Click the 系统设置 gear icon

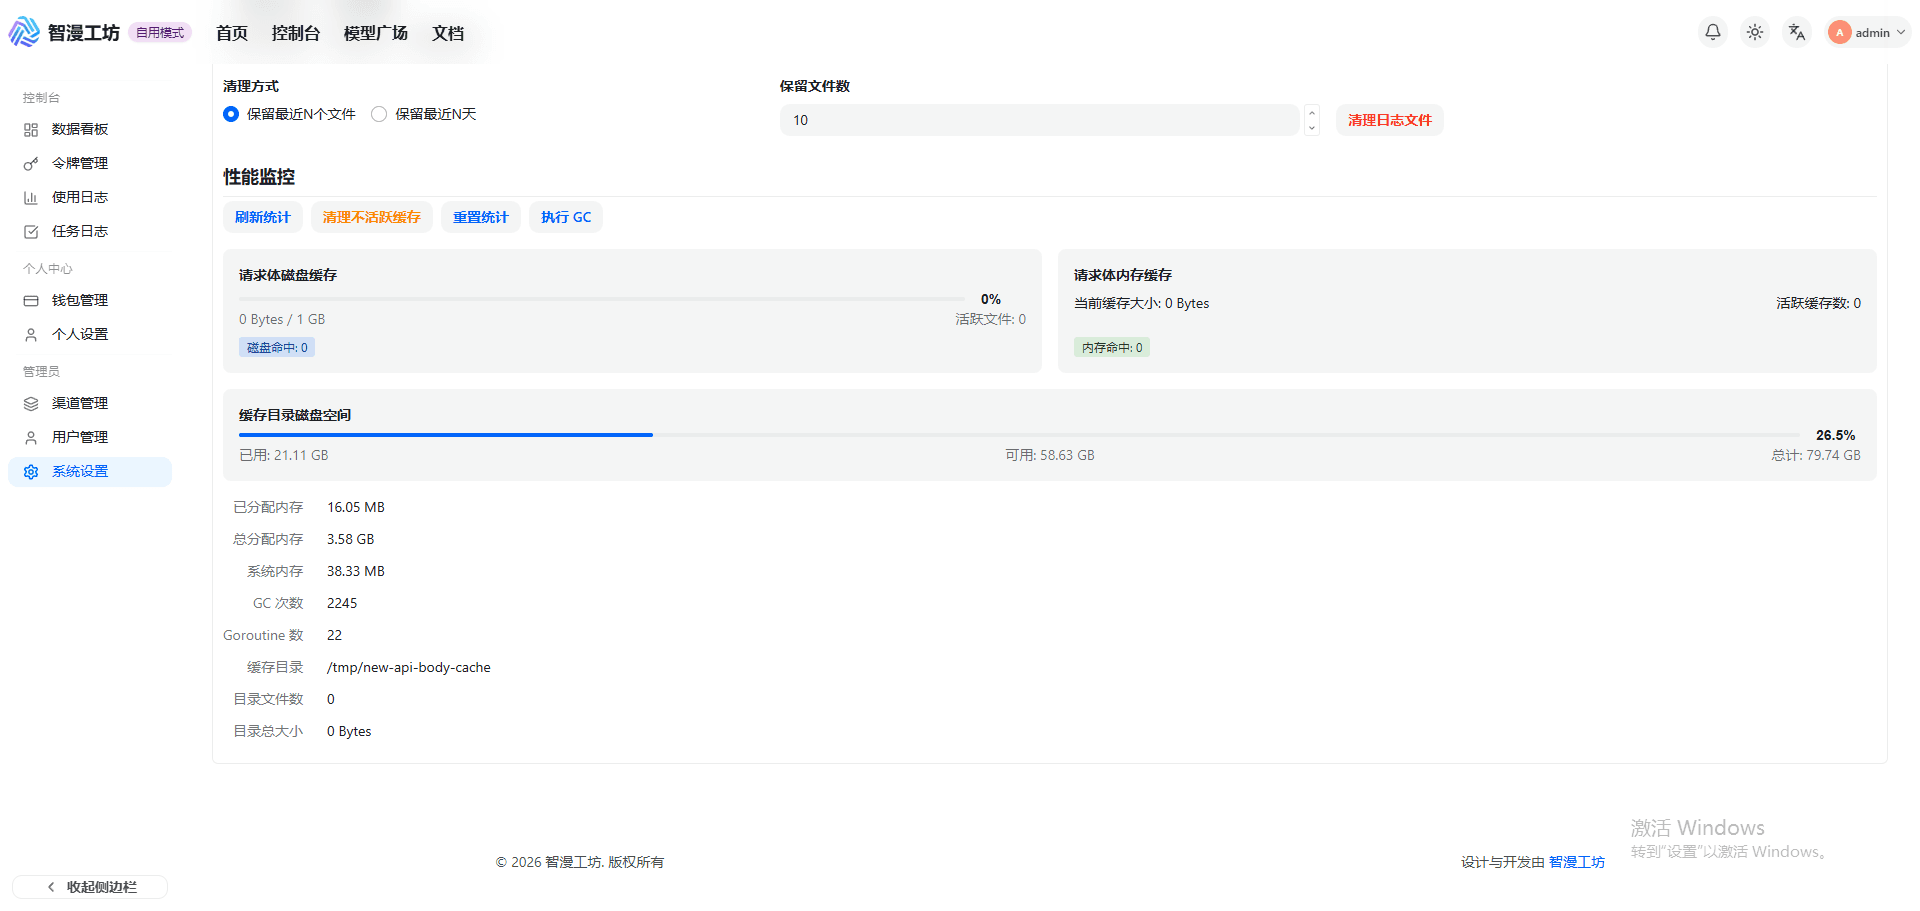coord(31,472)
